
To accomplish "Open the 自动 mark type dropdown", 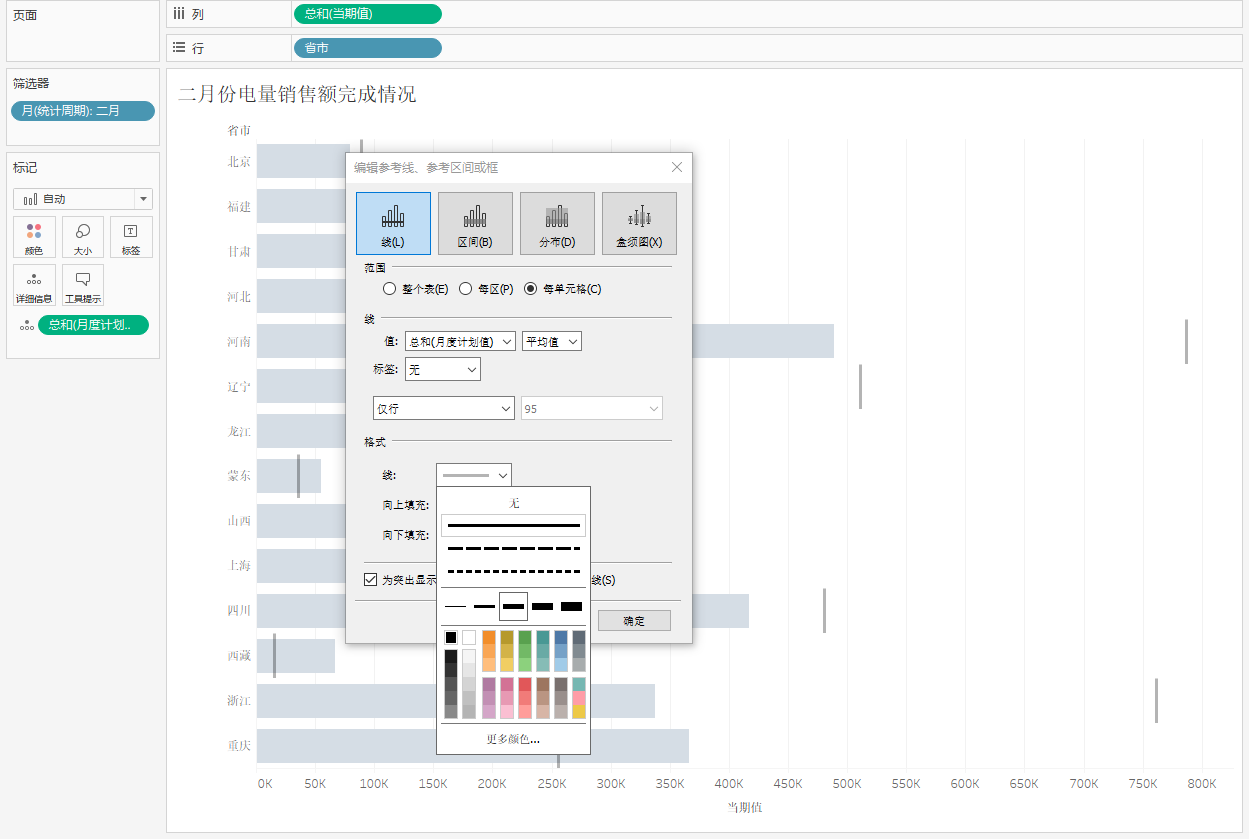I will (x=83, y=199).
